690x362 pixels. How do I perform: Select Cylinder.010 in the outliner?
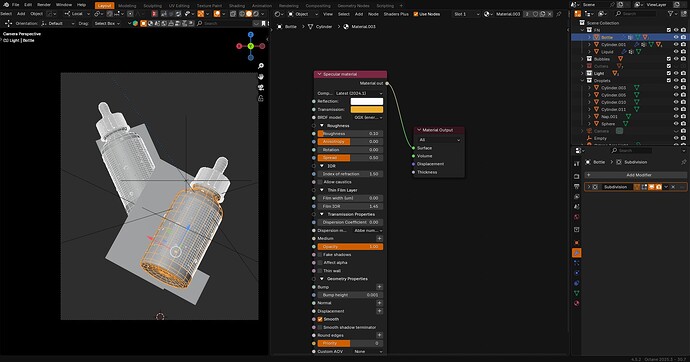[x=613, y=102]
